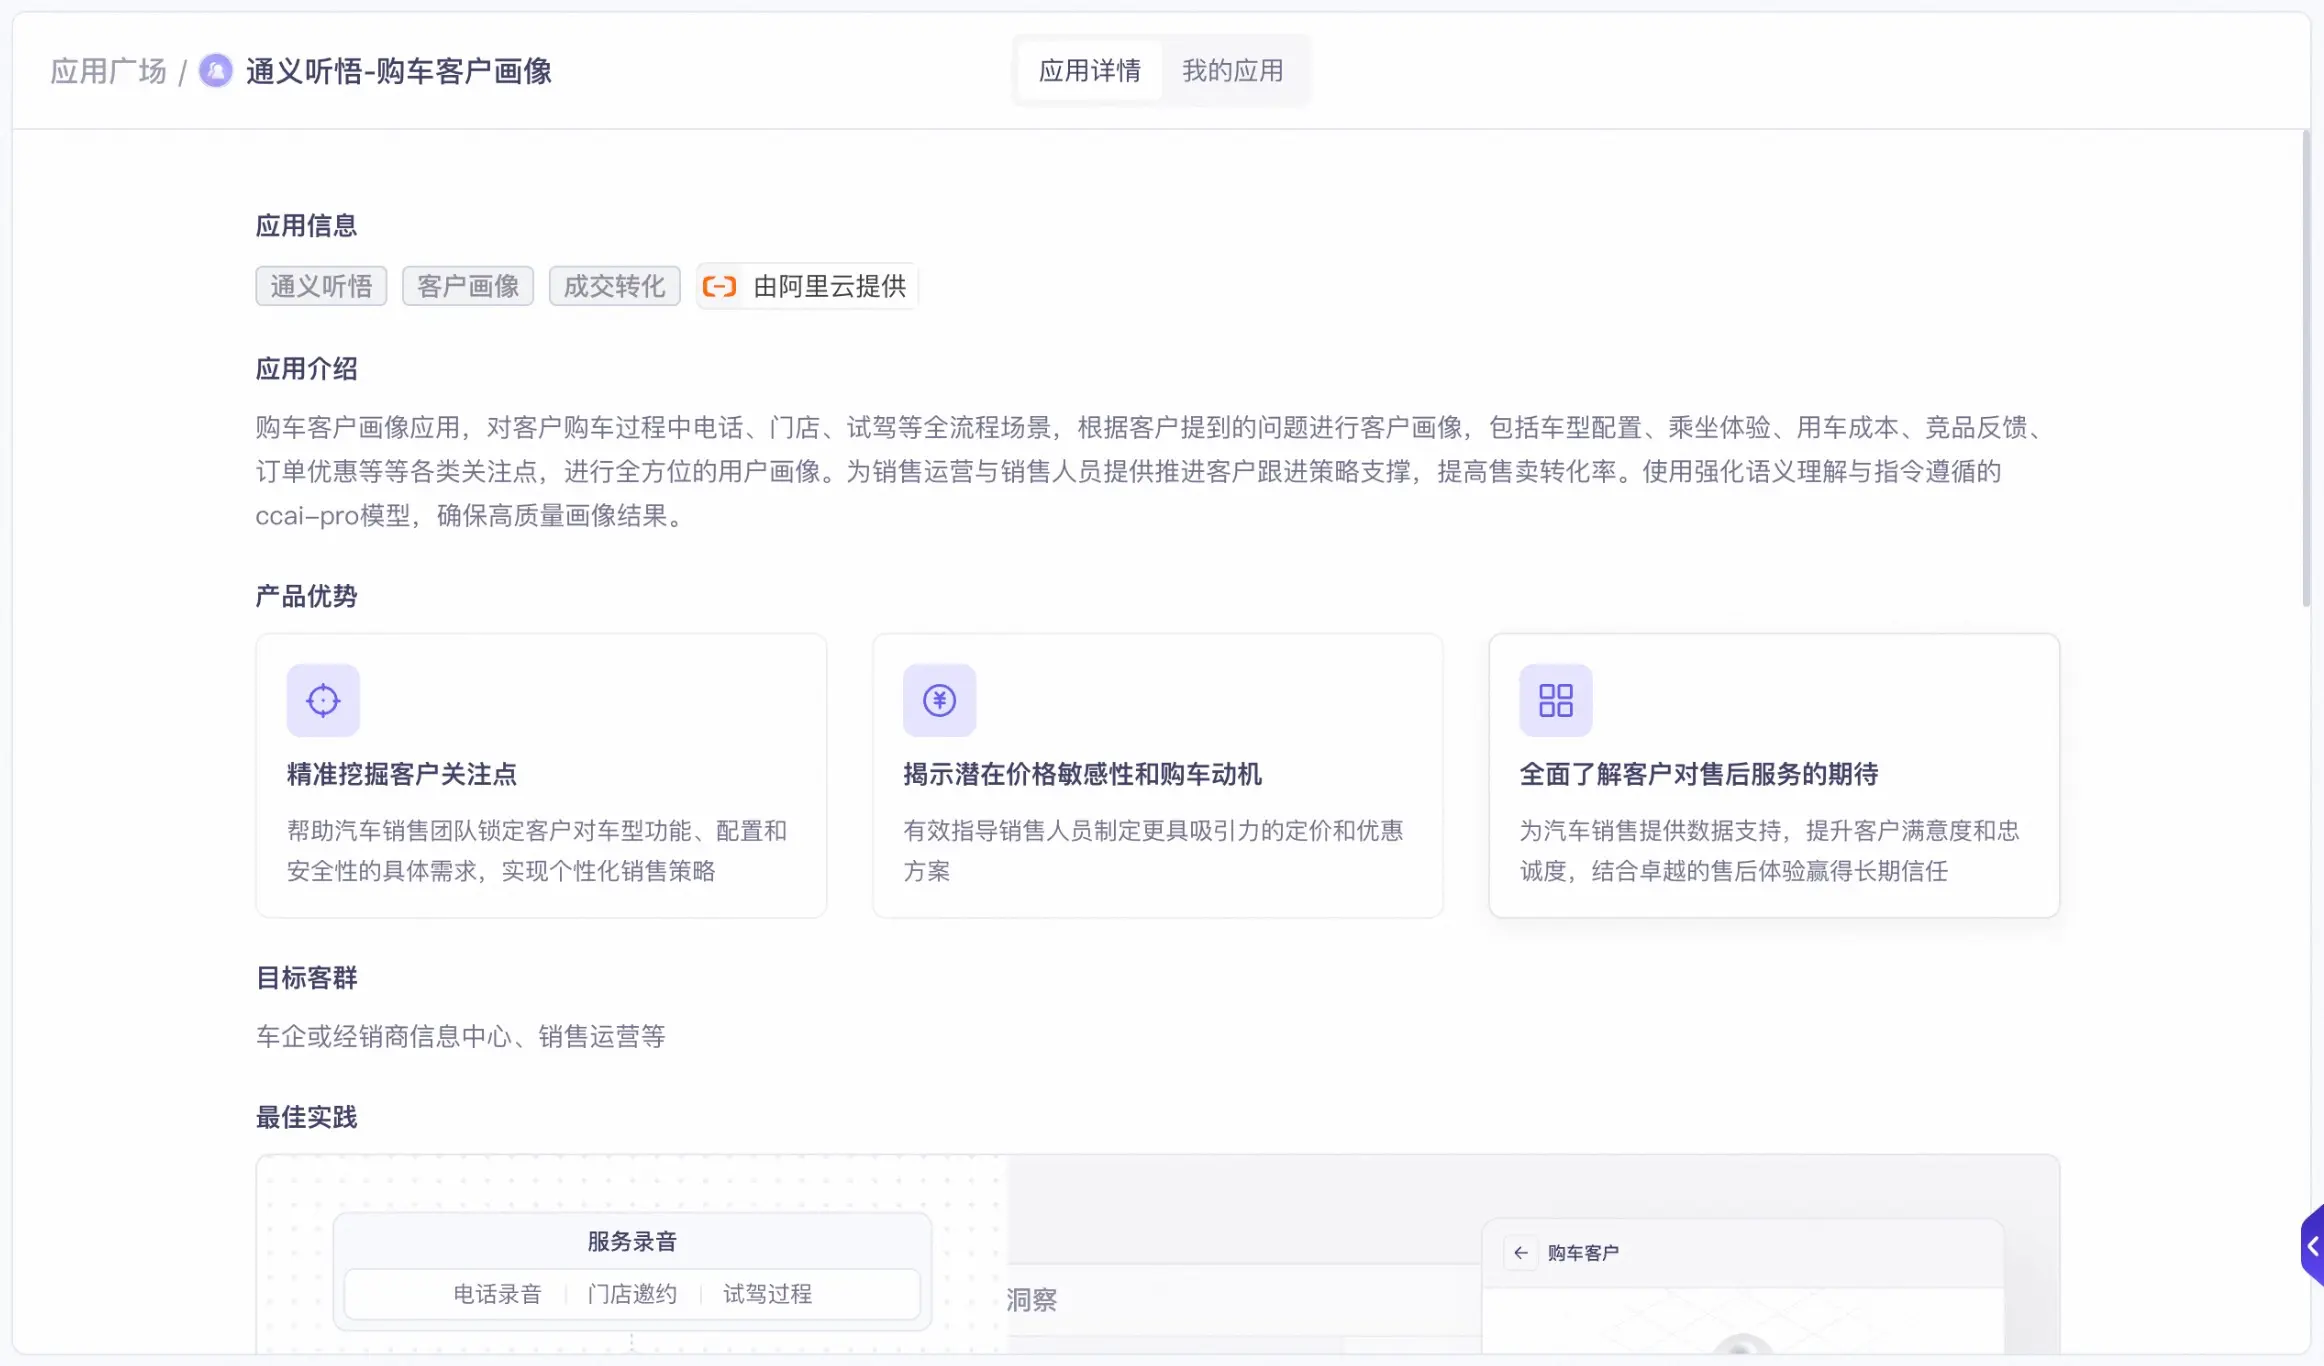
Task: Click the grid squares icon on 售后服务 card
Action: point(1556,700)
